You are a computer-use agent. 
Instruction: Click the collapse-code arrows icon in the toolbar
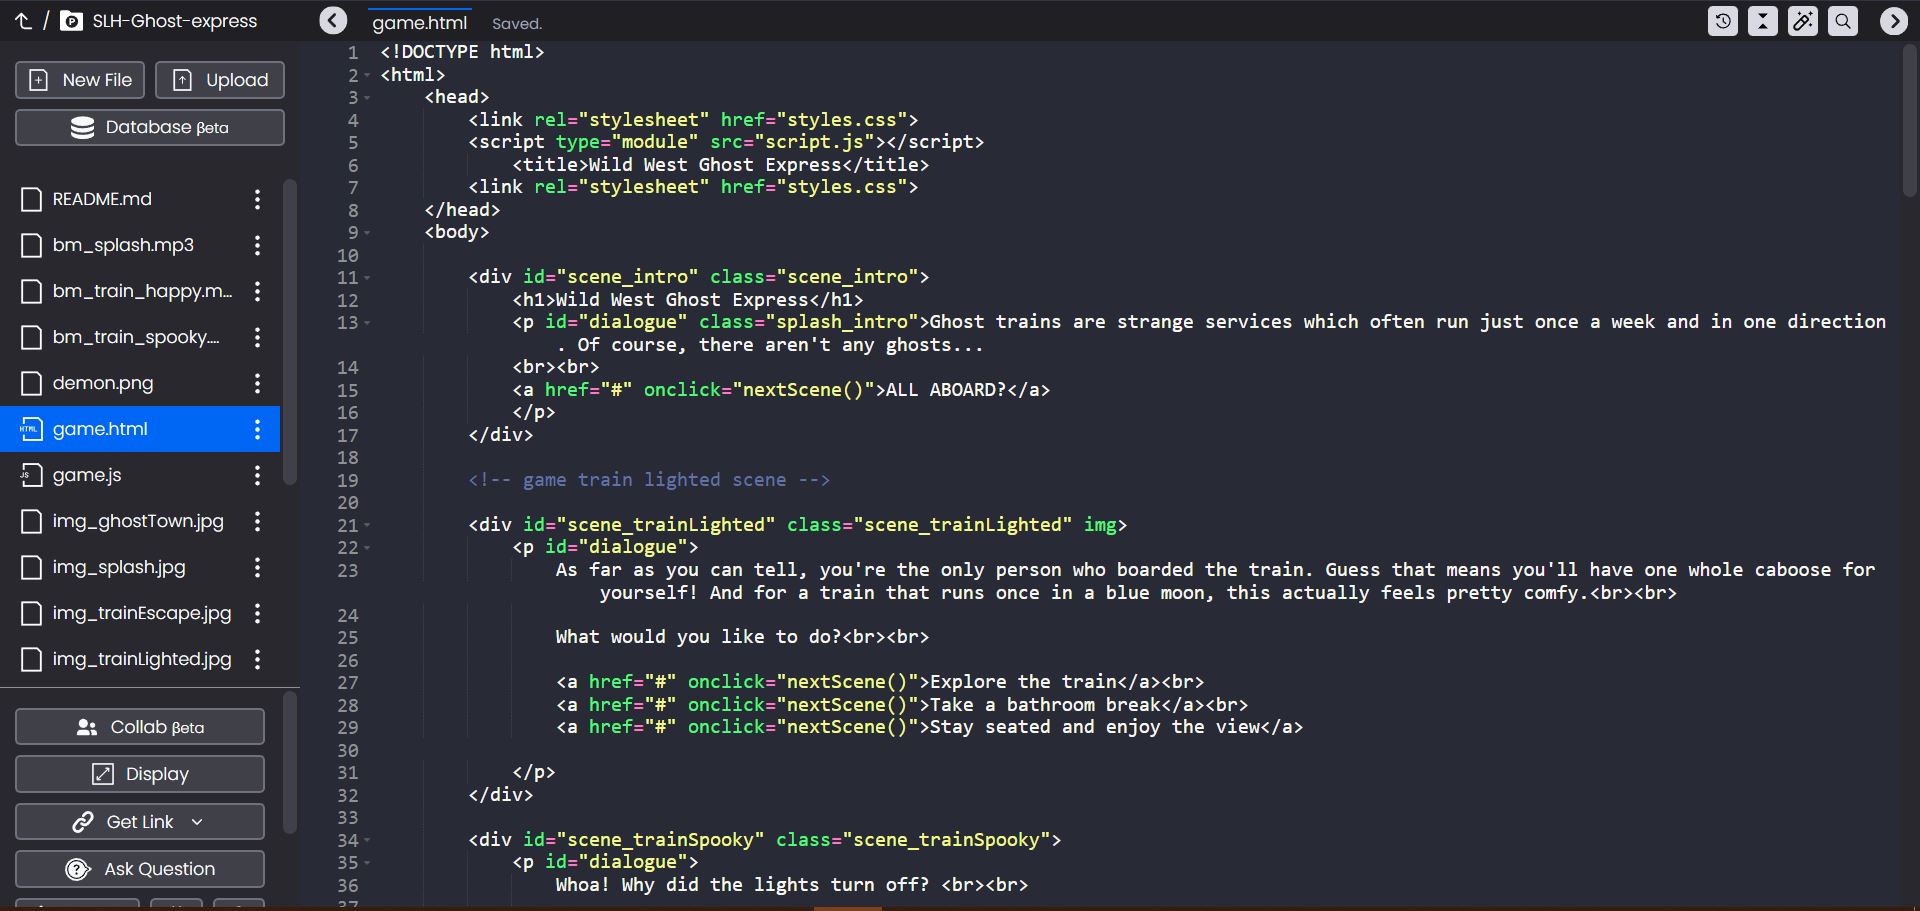pyautogui.click(x=1763, y=21)
